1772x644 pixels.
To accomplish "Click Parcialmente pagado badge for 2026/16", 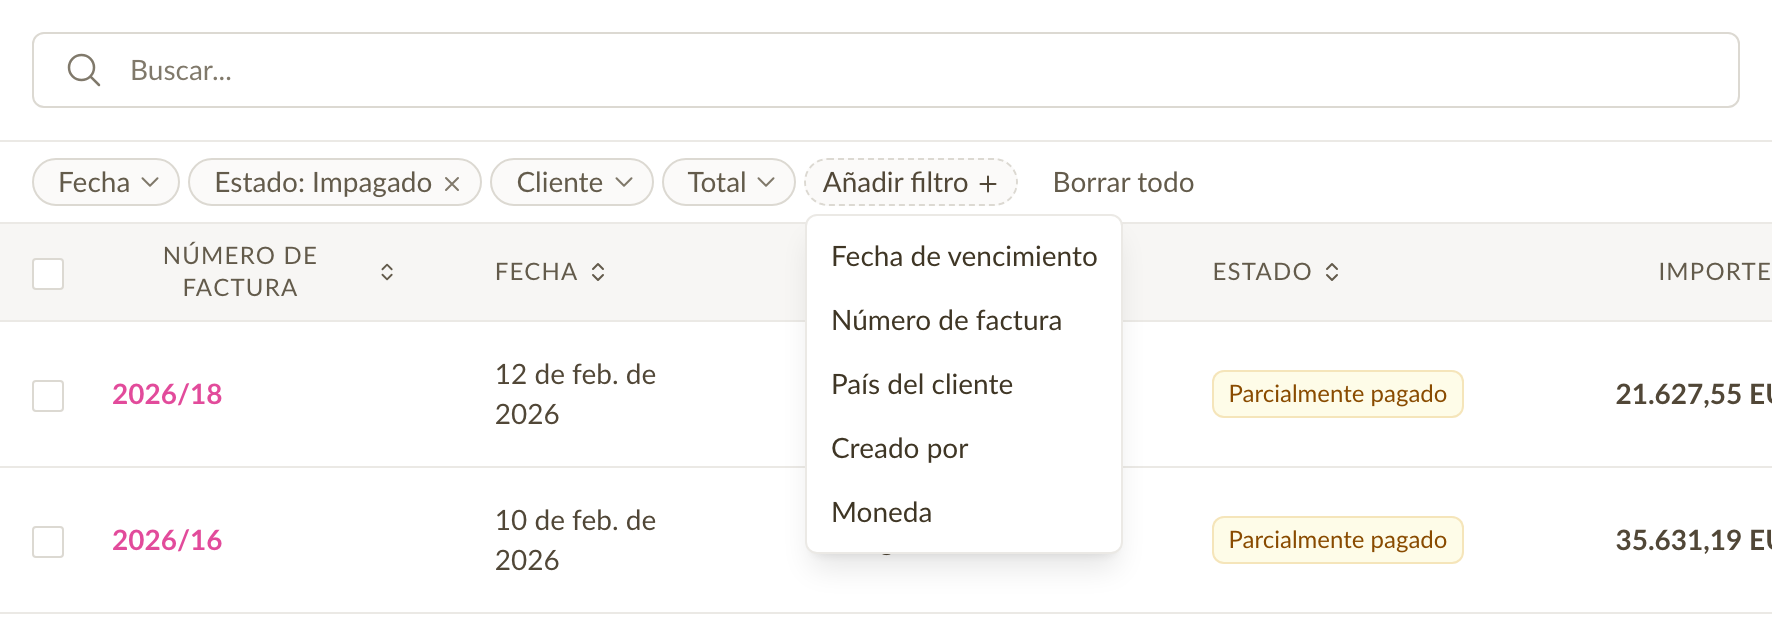I will tap(1338, 540).
